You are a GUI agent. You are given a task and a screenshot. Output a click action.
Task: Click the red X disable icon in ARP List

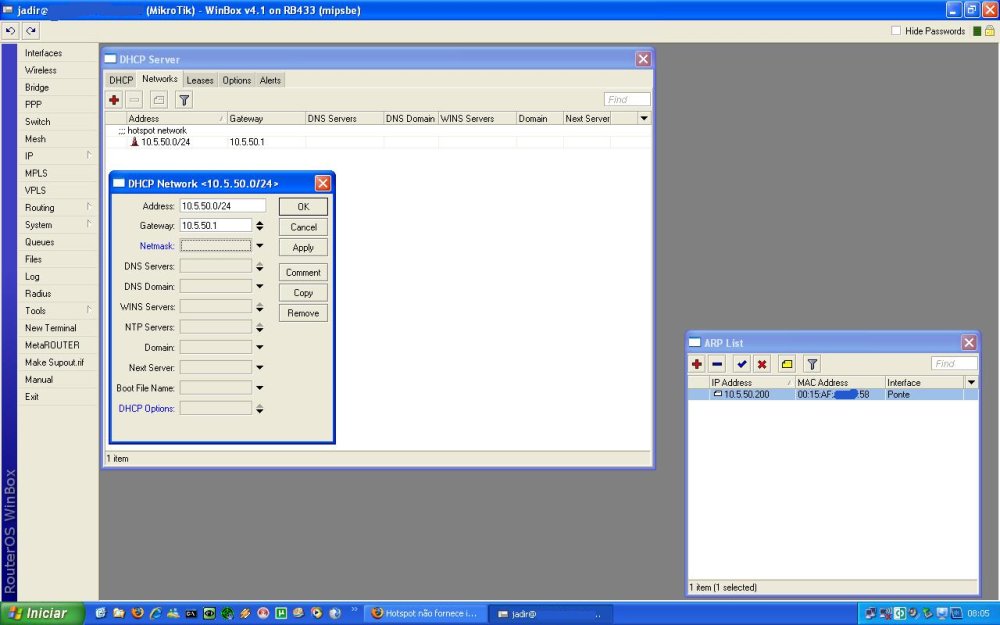click(761, 364)
